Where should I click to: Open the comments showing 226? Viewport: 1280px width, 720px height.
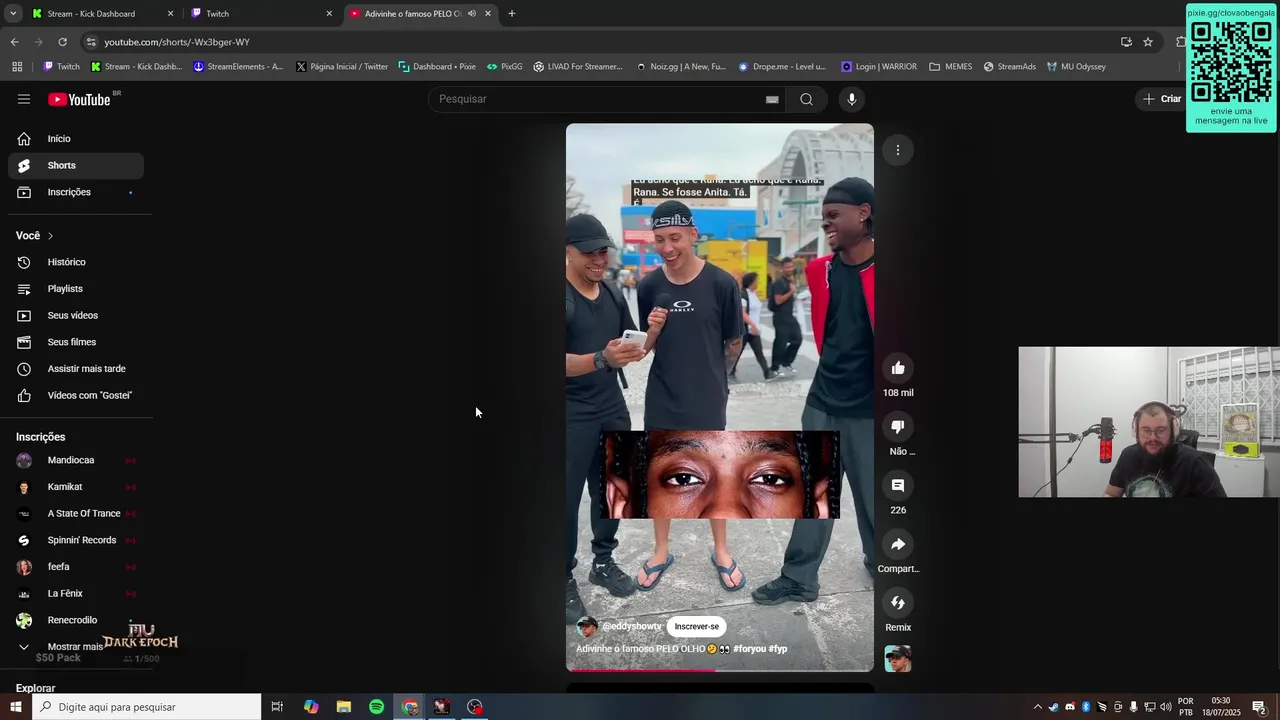click(x=898, y=485)
